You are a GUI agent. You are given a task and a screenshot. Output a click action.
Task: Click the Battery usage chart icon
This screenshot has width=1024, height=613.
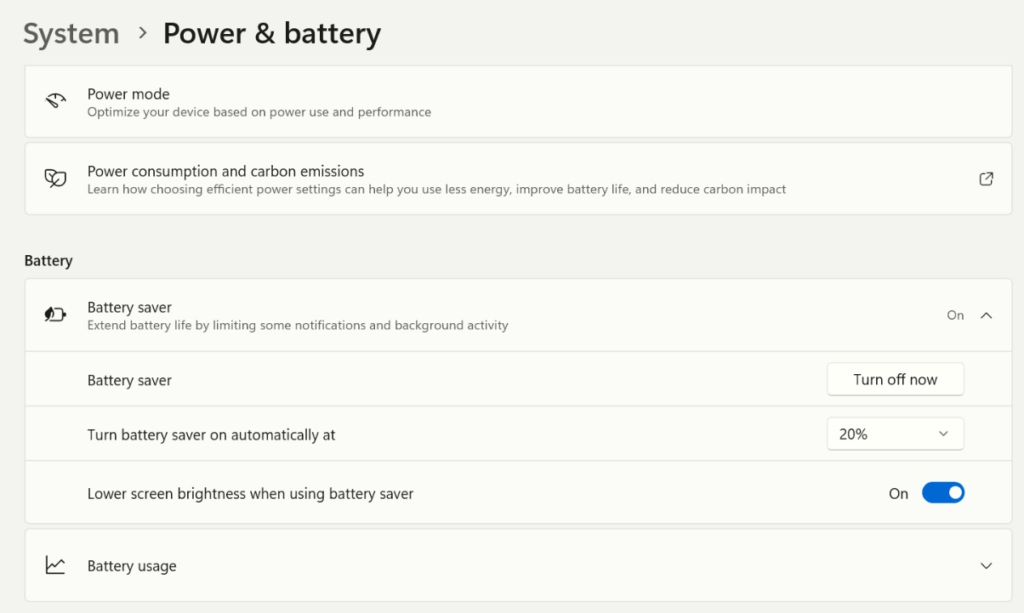(x=56, y=566)
